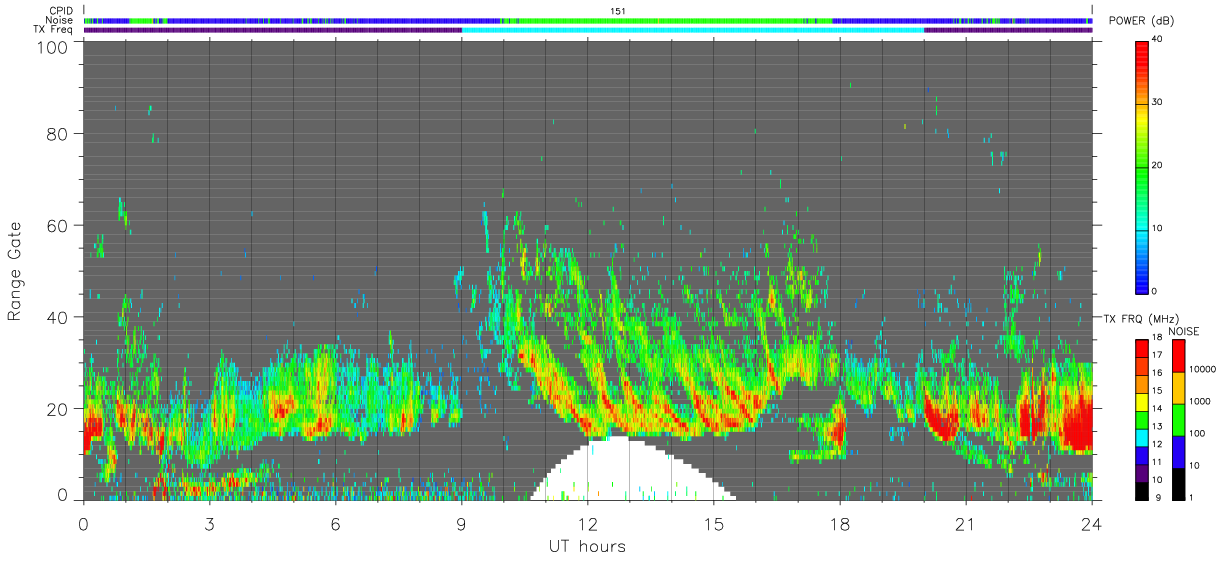The height and width of the screenshot is (567, 1228).
Task: Click the Range Gate axis label
Action: [x=15, y=272]
